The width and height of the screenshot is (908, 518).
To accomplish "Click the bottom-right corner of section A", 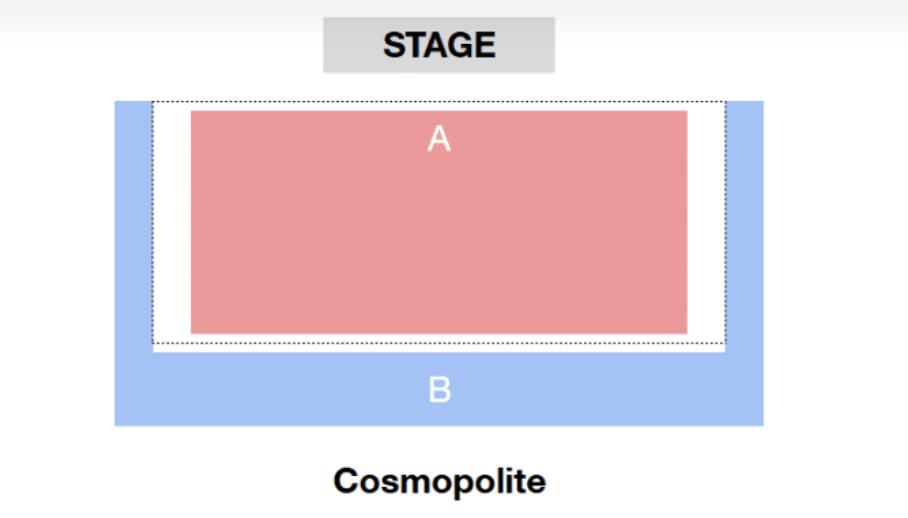I will pos(684,331).
